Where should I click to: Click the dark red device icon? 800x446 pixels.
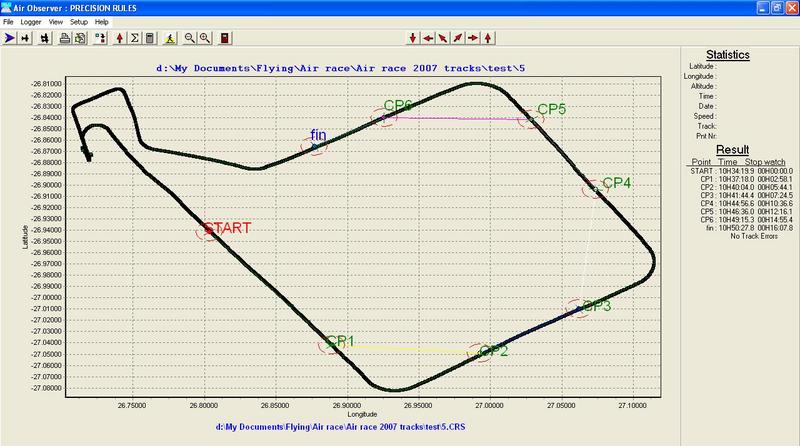click(226, 38)
